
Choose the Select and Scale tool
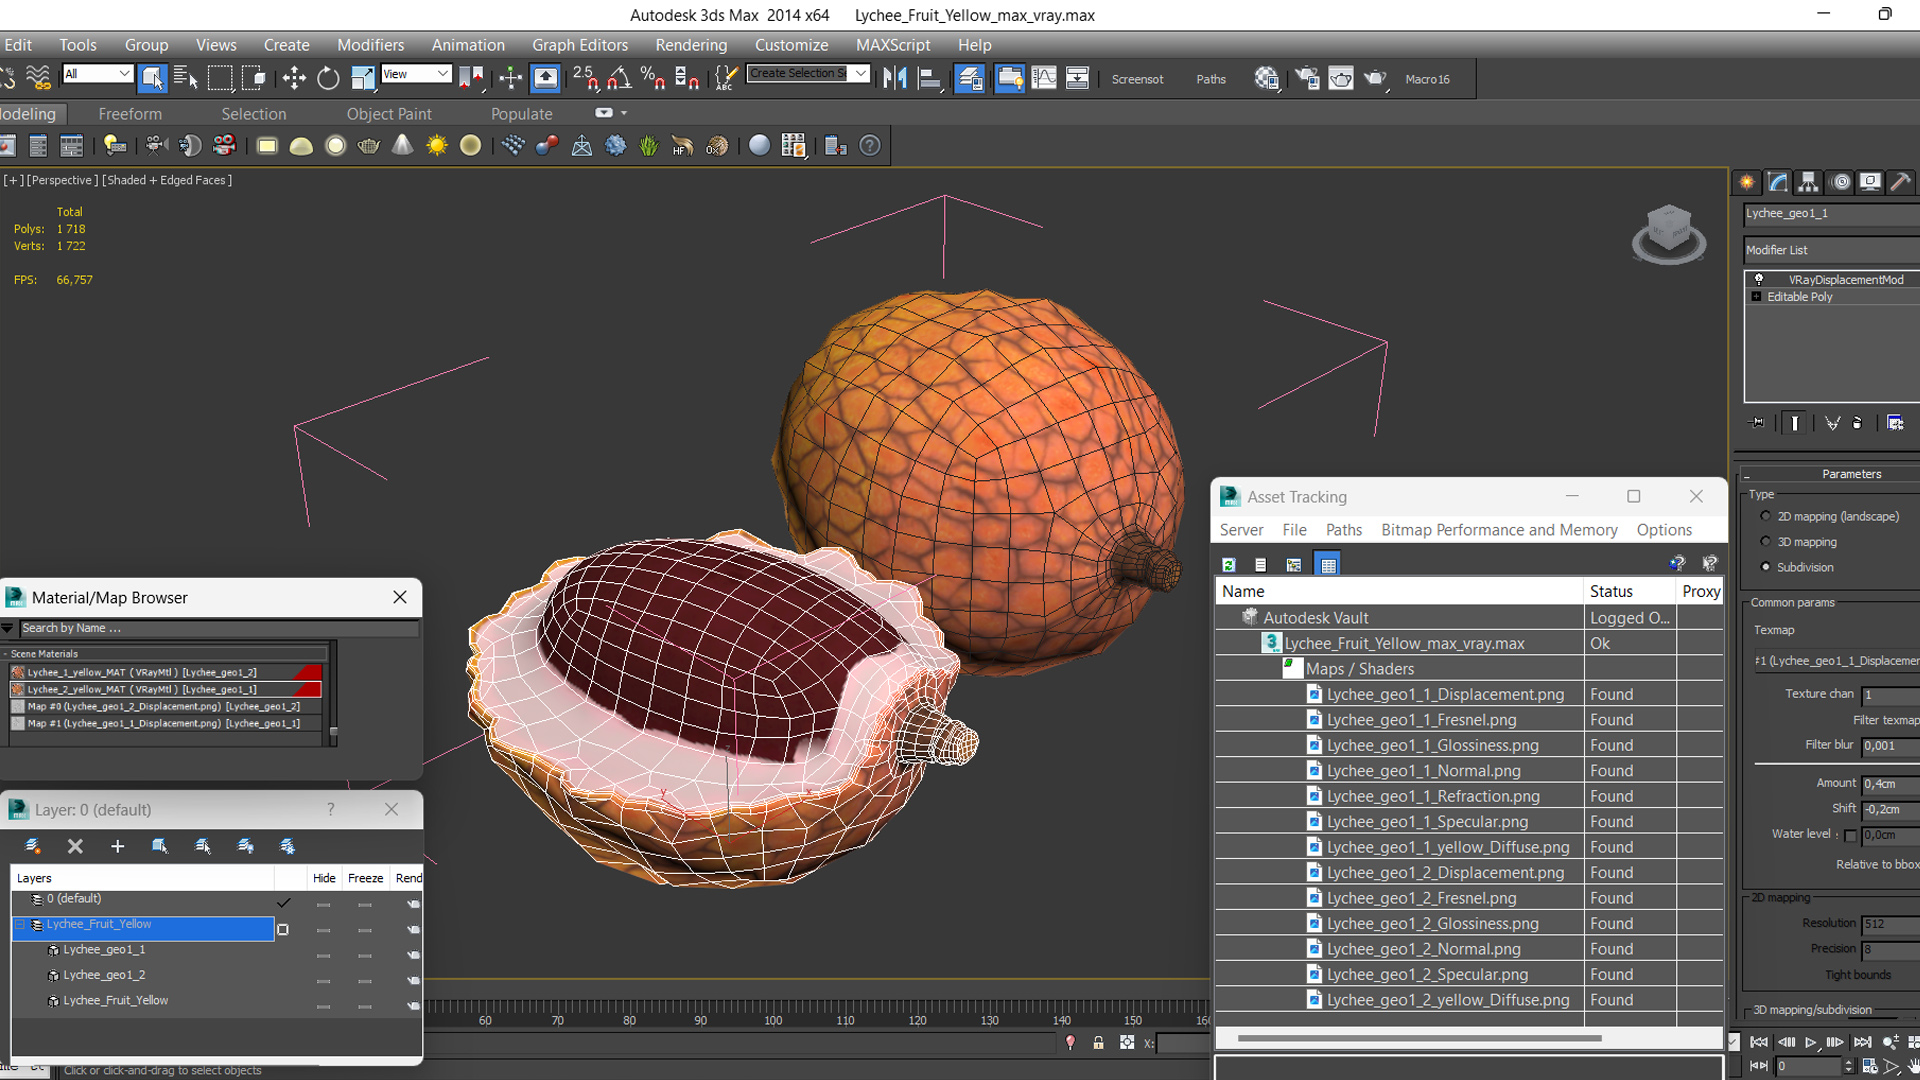pos(362,78)
